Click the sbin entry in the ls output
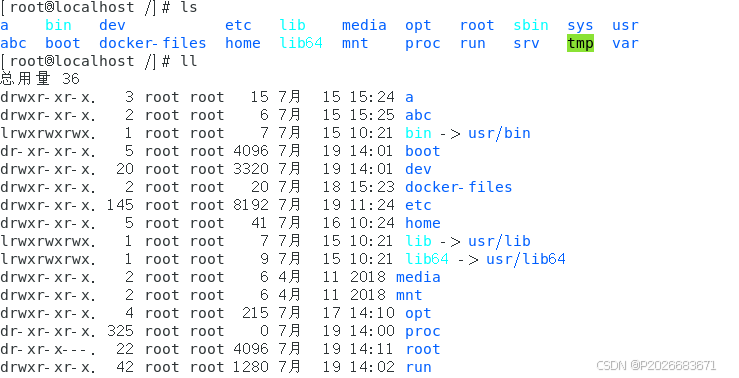 point(531,25)
